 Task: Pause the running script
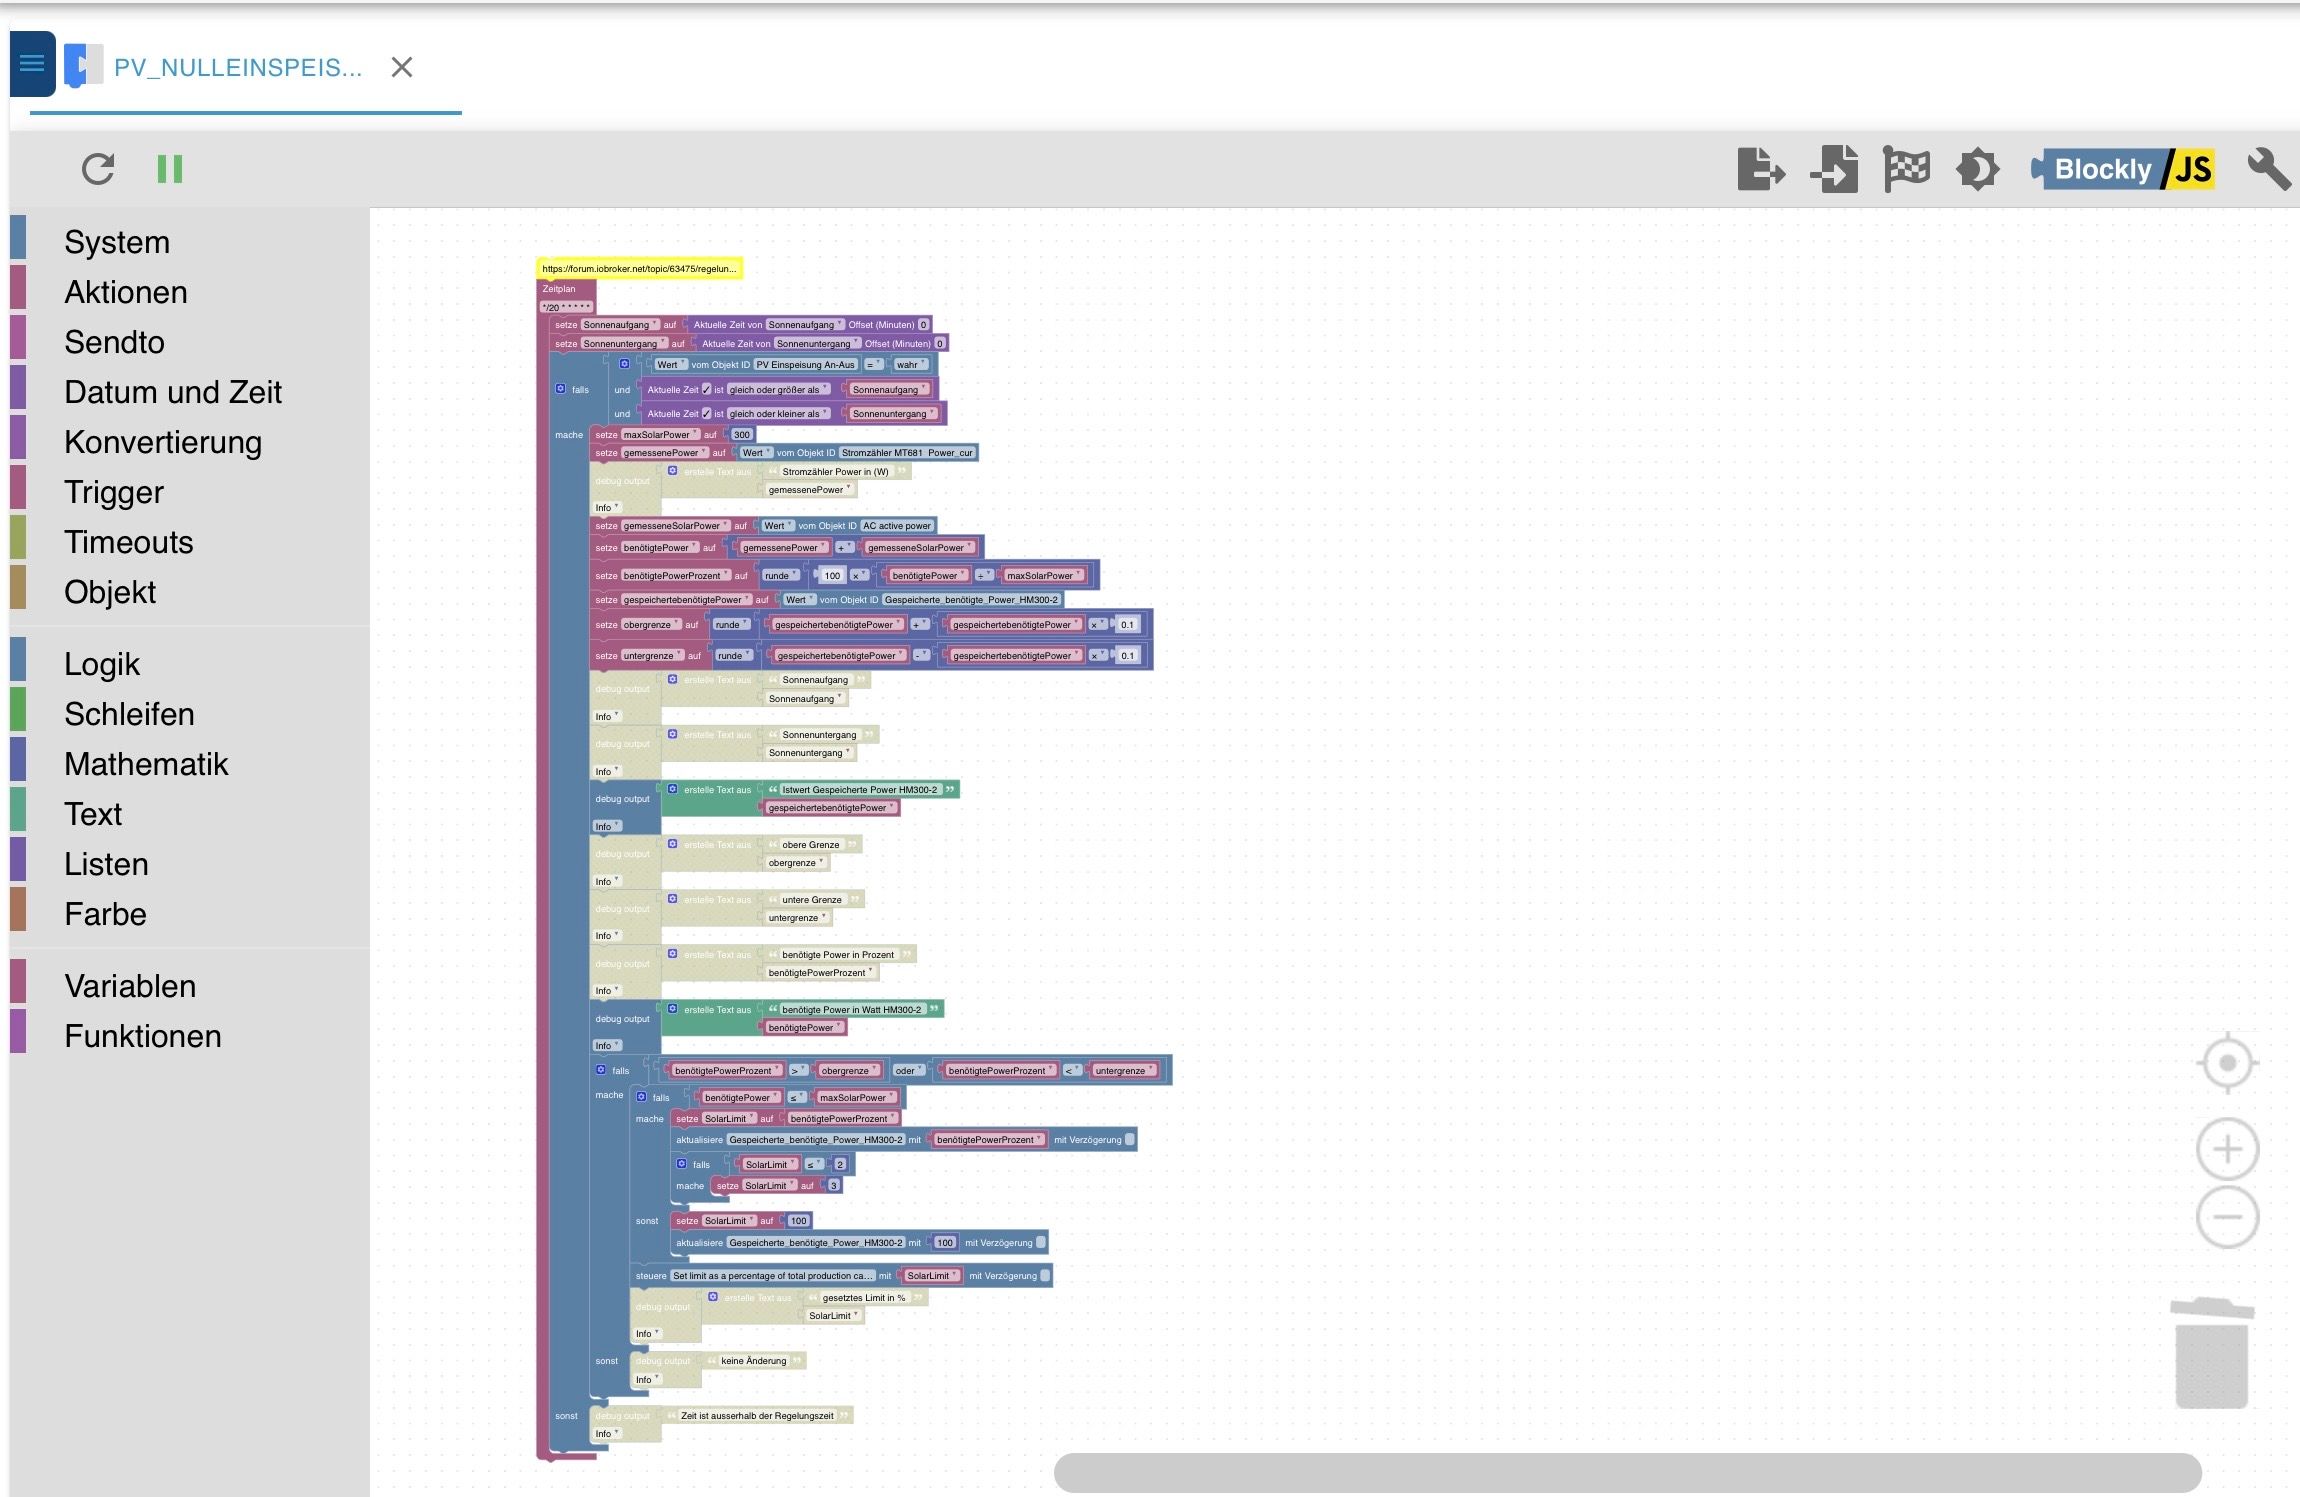pos(170,169)
